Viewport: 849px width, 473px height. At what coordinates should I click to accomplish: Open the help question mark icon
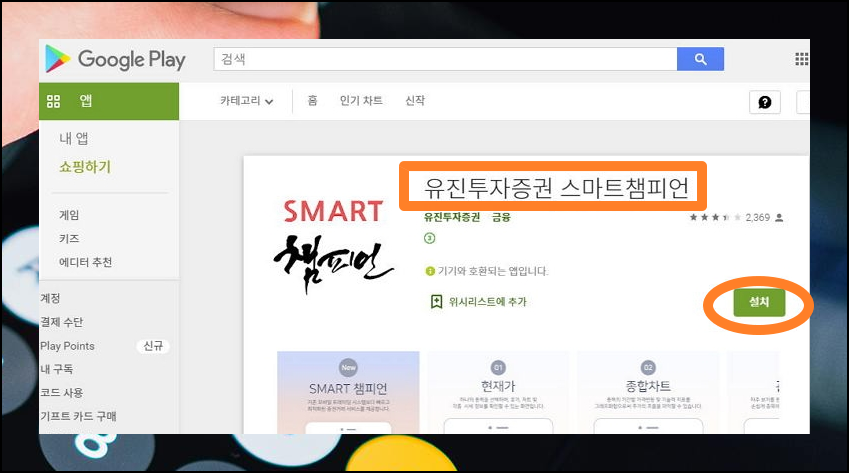click(x=765, y=102)
